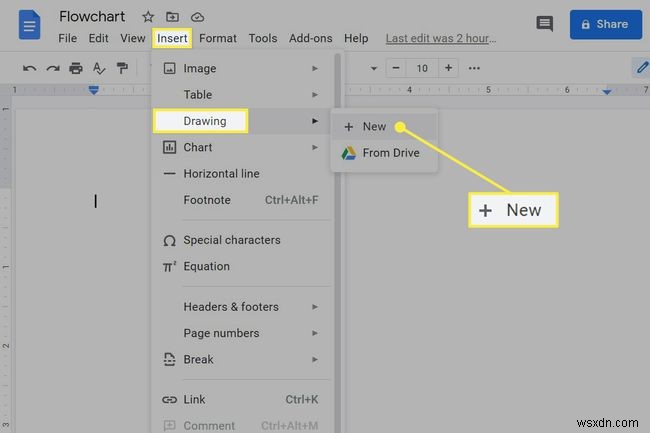Click the Horizontal line dash icon
The height and width of the screenshot is (433, 650).
pos(170,174)
